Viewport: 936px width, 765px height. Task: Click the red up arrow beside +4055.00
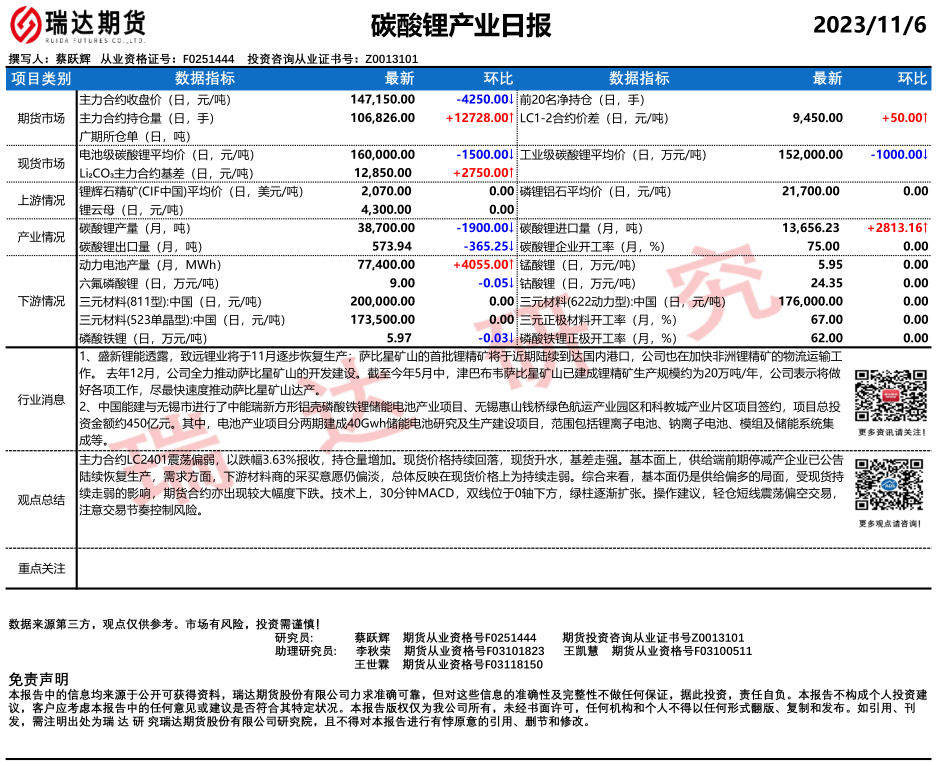512,265
